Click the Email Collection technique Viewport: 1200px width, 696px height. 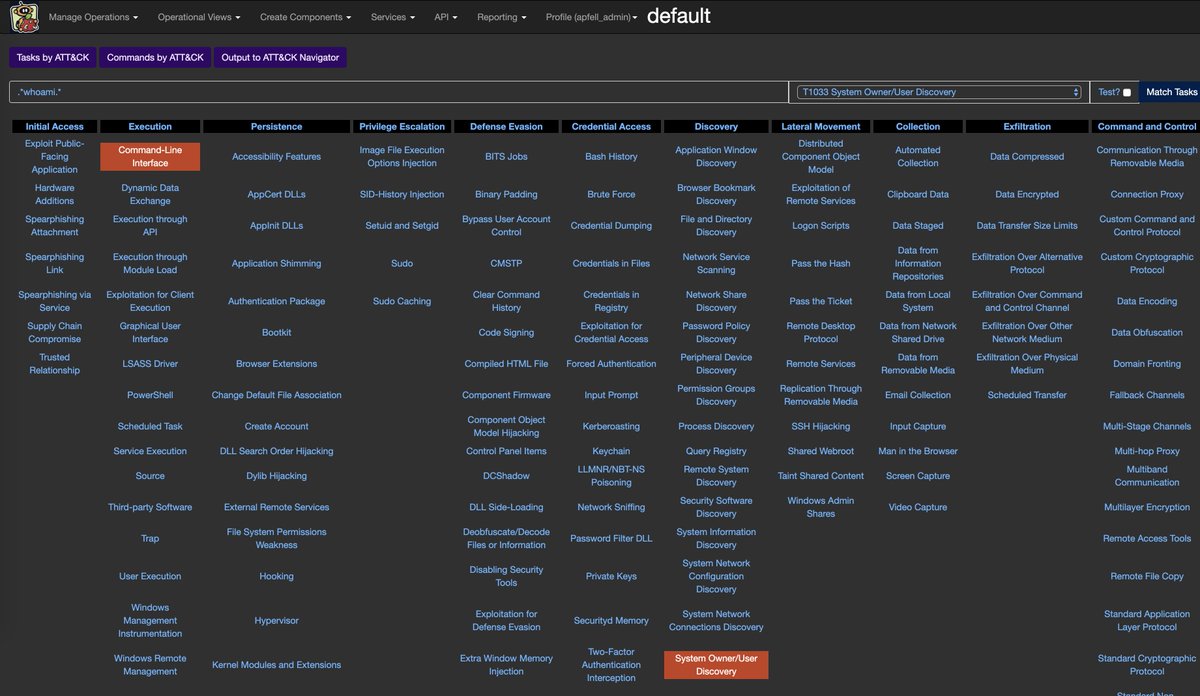tap(918, 395)
